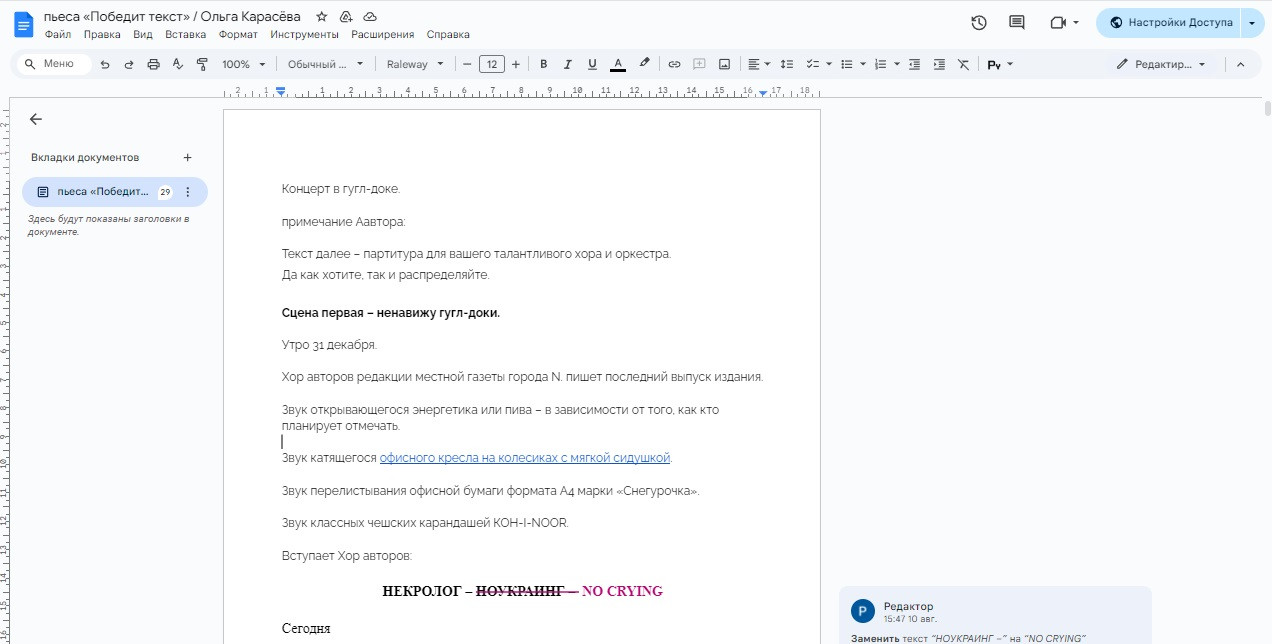Open the Формат menu
The image size is (1272, 644).
click(238, 34)
